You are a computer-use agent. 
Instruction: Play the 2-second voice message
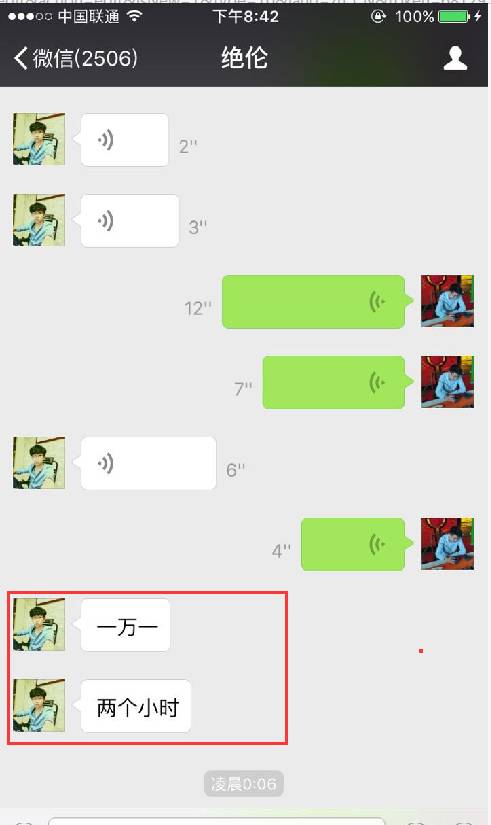tap(125, 140)
